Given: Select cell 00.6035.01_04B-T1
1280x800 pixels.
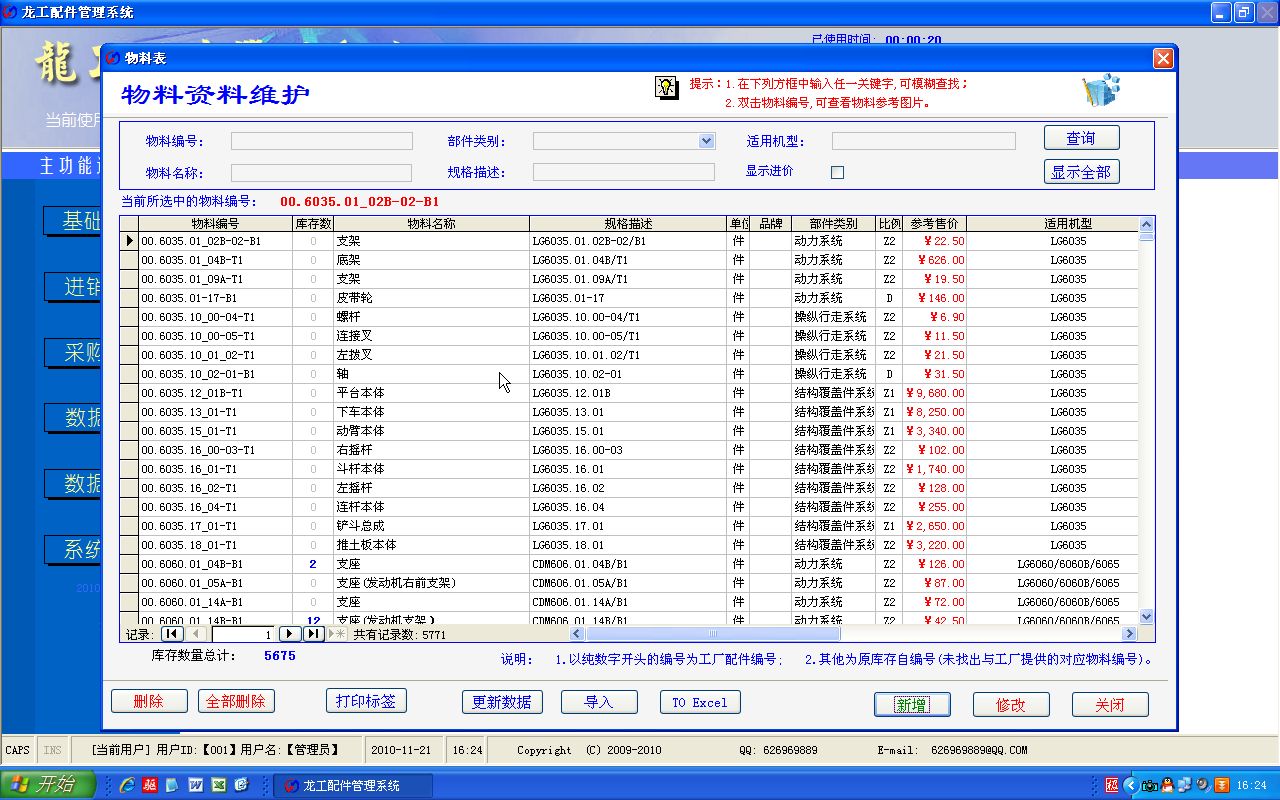Looking at the screenshot, I should point(215,260).
